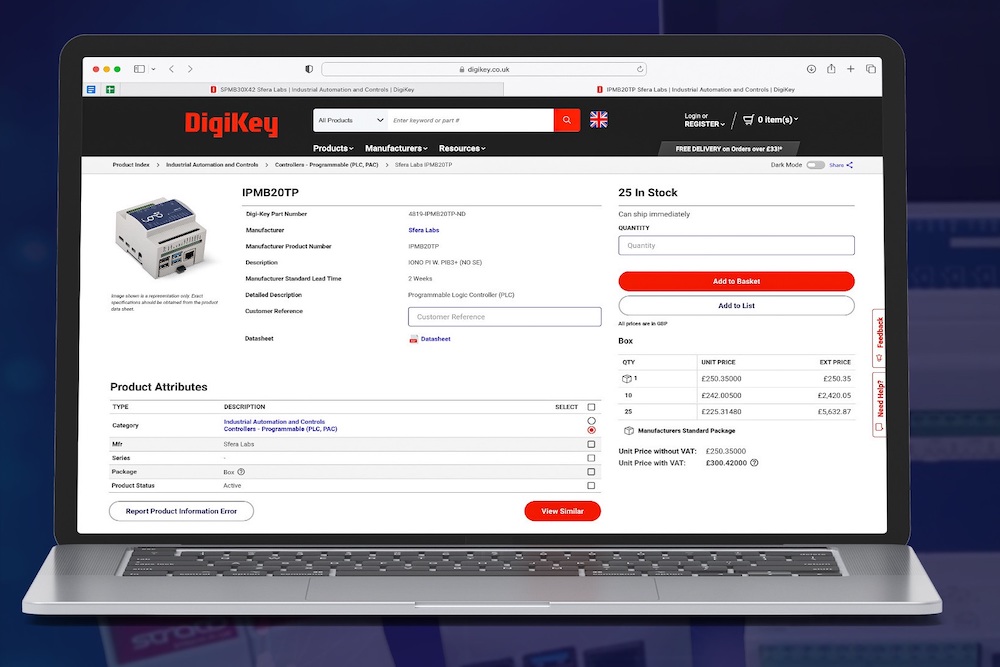Click the box icon in quantity 1 row
1000x667 pixels.
626,379
